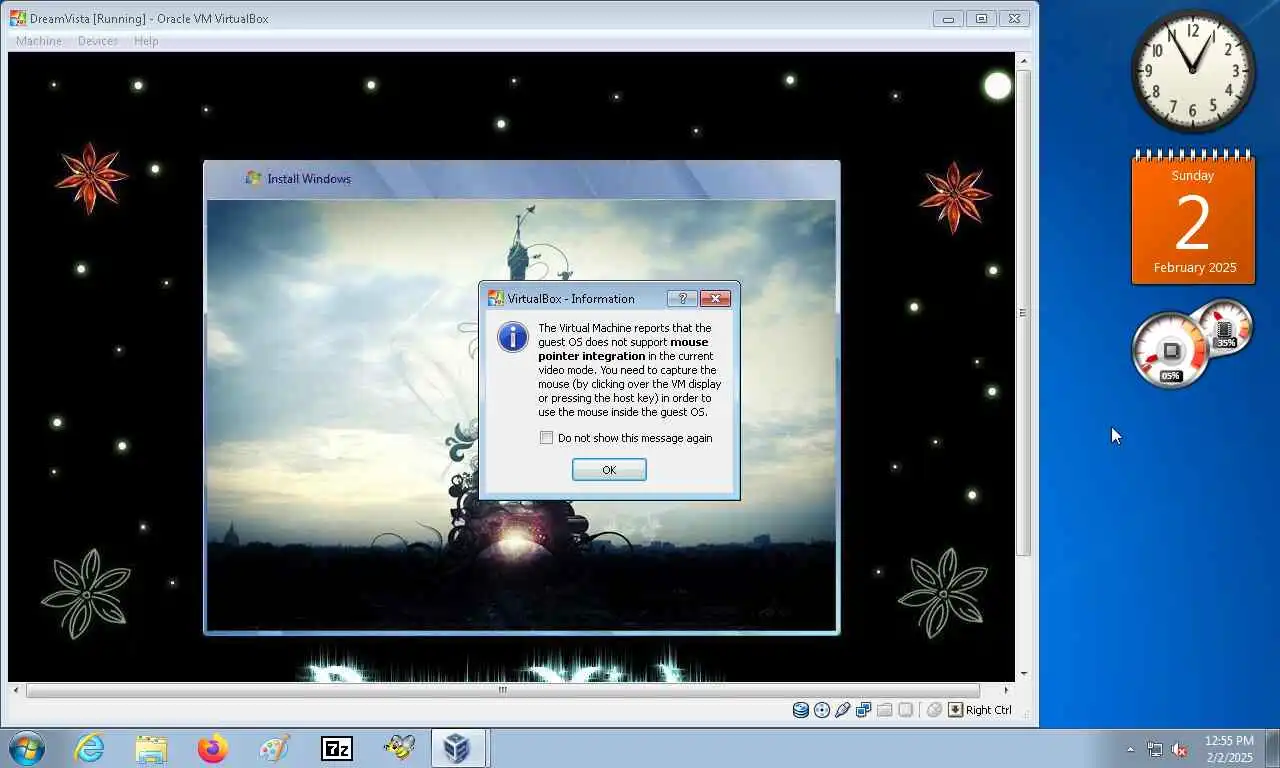Click the muted volume icon in the tray
Screen dimensions: 1280x768
[1179, 749]
